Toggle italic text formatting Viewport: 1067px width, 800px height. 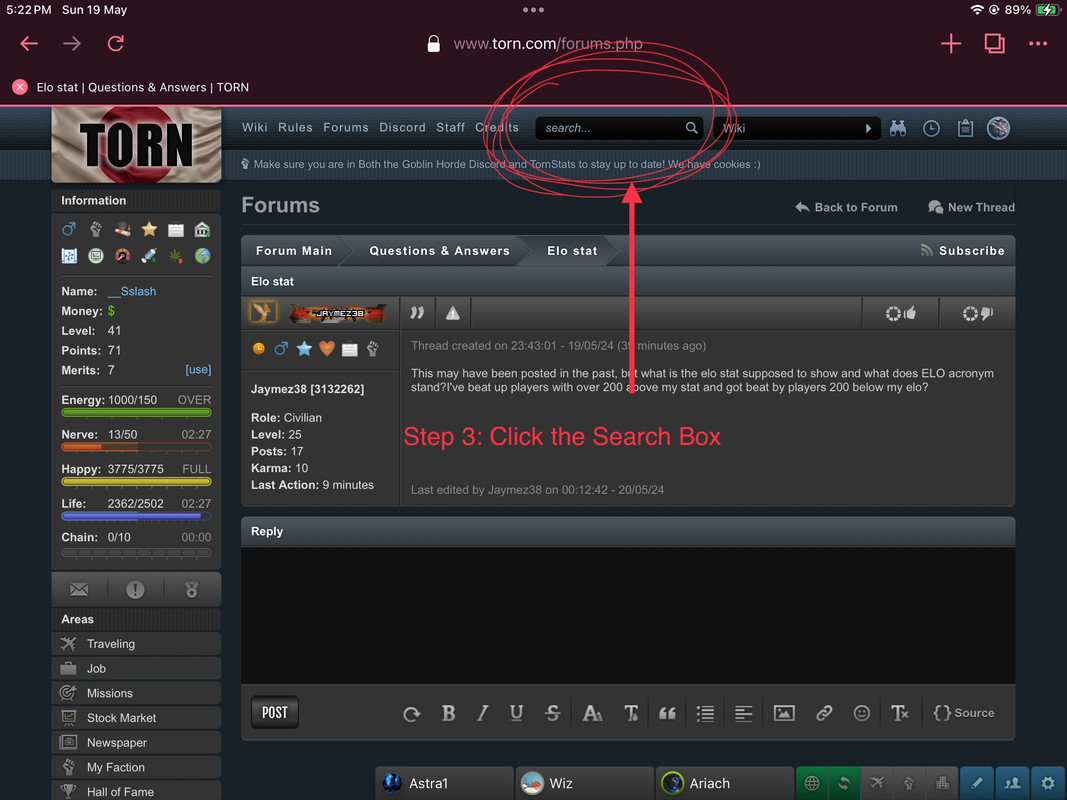point(482,713)
